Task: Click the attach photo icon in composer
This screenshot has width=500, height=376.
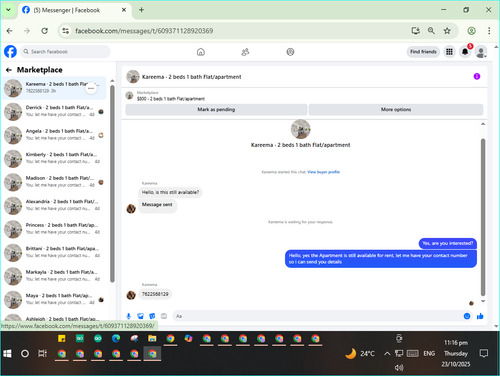Action: tap(140, 316)
